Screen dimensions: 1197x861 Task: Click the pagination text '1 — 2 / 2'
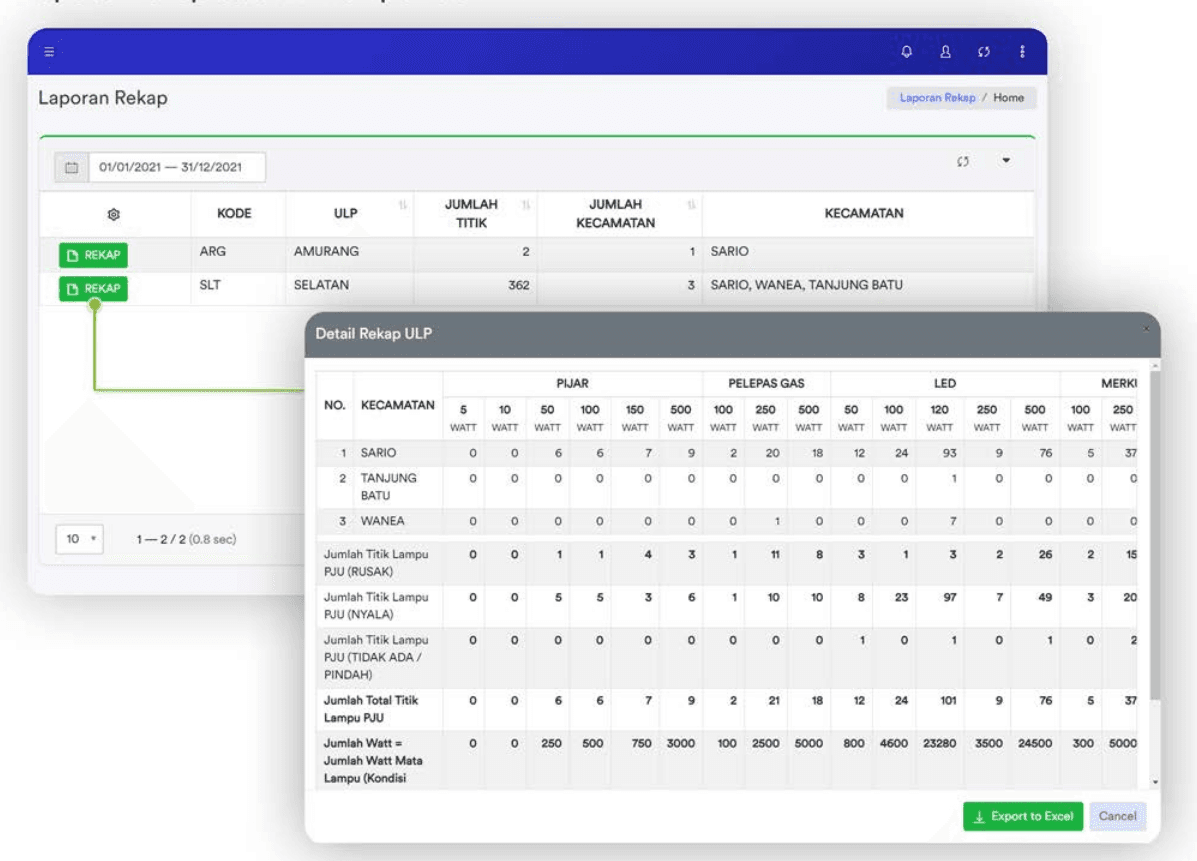point(161,539)
